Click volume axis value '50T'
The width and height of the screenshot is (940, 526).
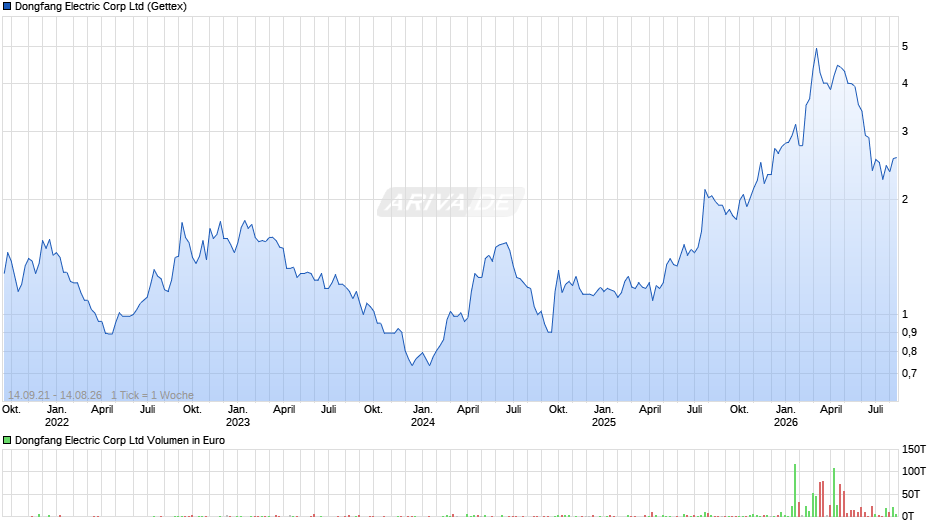[x=911, y=494]
